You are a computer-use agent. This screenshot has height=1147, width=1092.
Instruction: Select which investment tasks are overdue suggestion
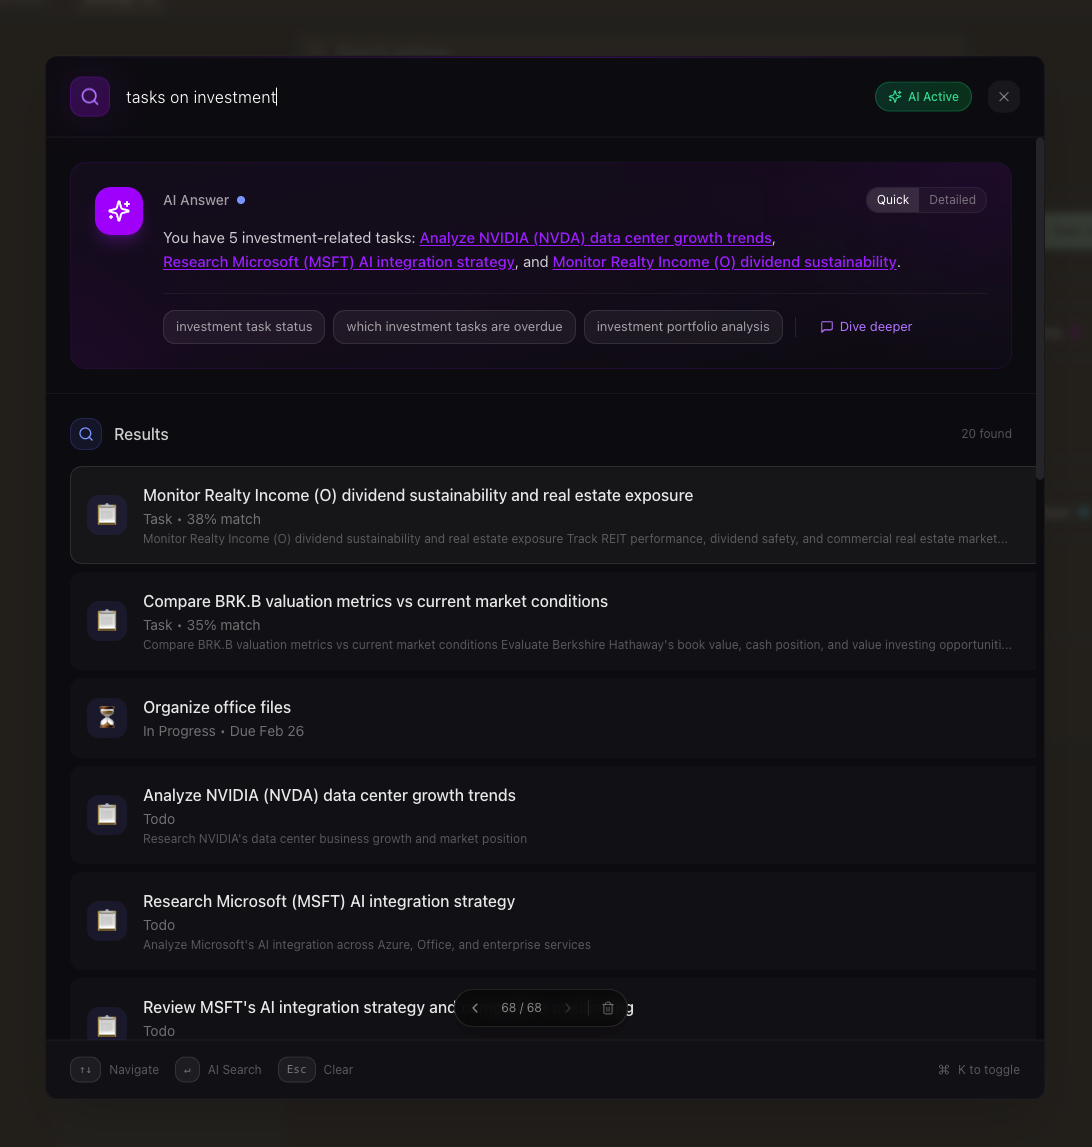click(x=454, y=327)
